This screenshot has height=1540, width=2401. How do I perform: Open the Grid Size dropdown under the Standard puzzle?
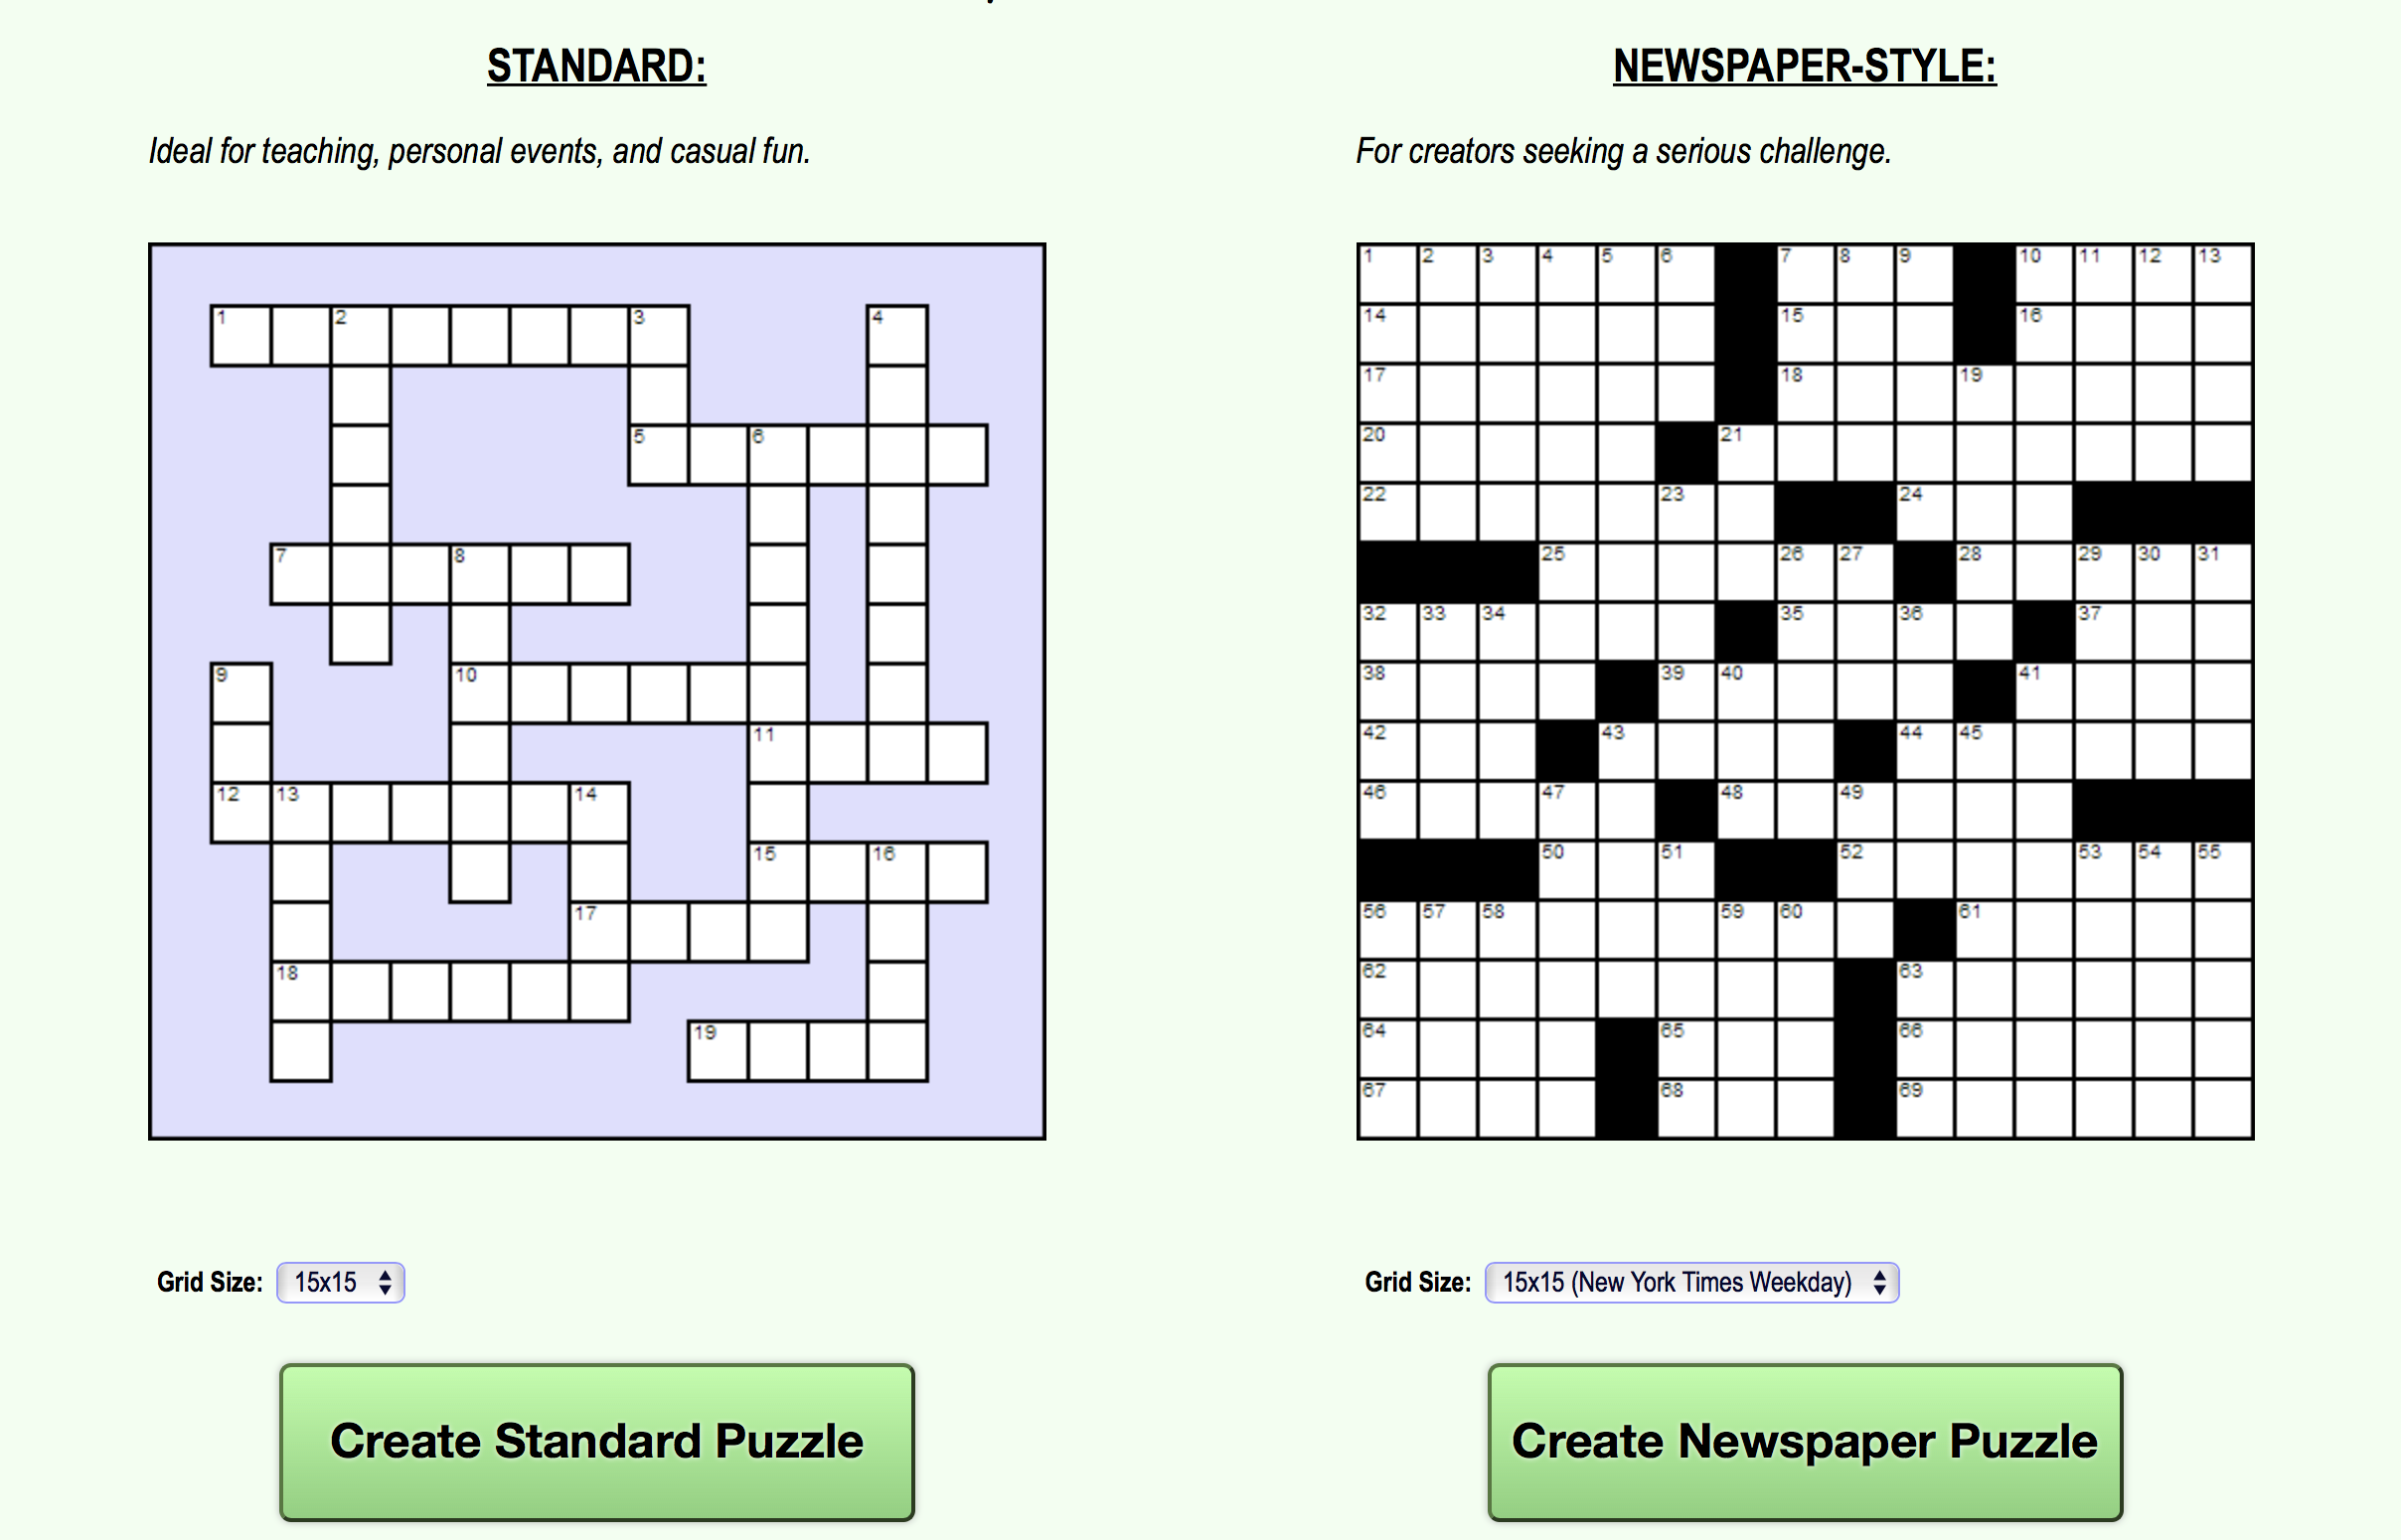point(340,1283)
